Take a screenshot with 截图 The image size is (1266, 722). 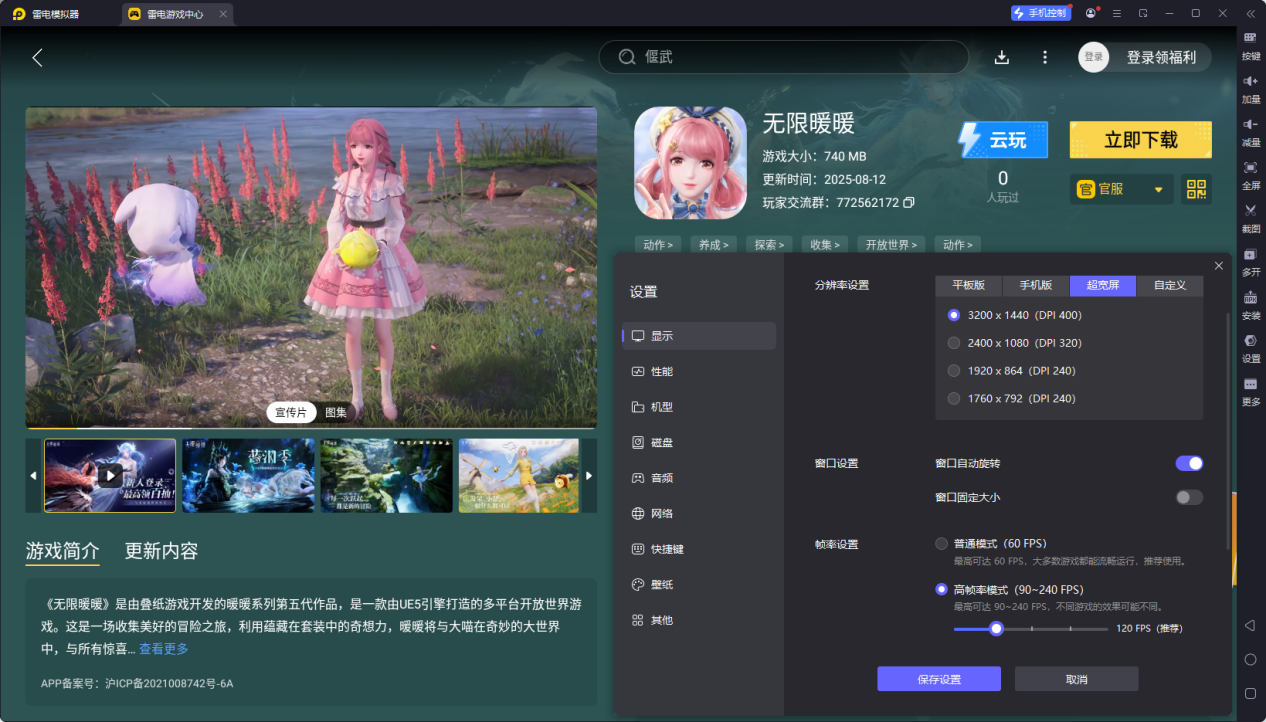coord(1250,217)
